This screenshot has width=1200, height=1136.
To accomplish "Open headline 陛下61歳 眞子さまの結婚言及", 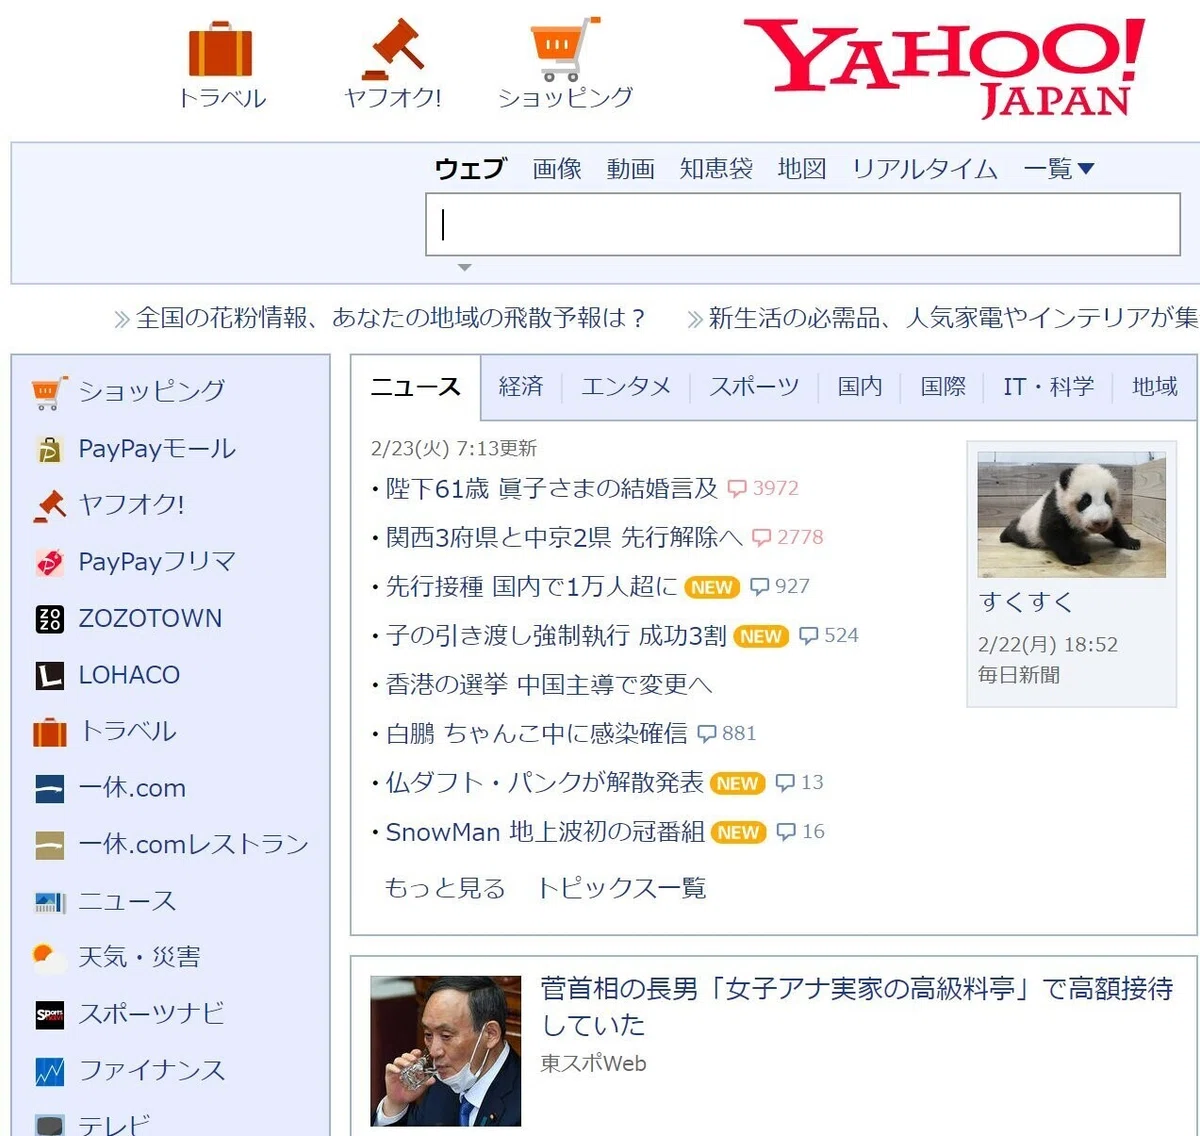I will coord(552,489).
